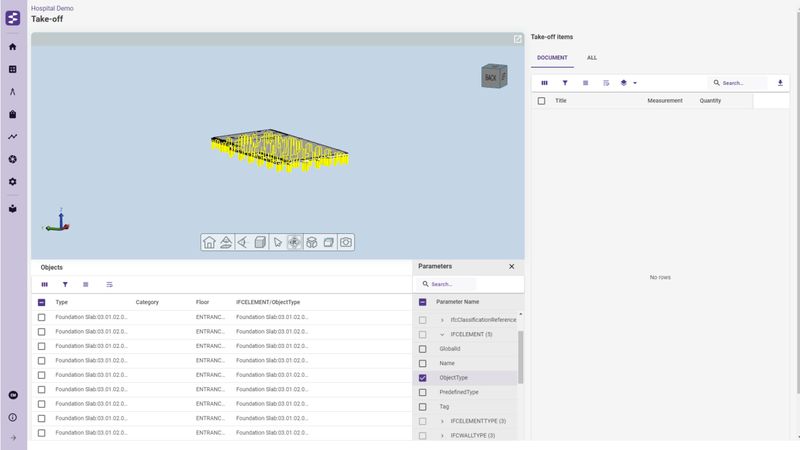Viewport: 800px width, 450px height.
Task: Check the GlobalId parameter checkbox
Action: 422,349
